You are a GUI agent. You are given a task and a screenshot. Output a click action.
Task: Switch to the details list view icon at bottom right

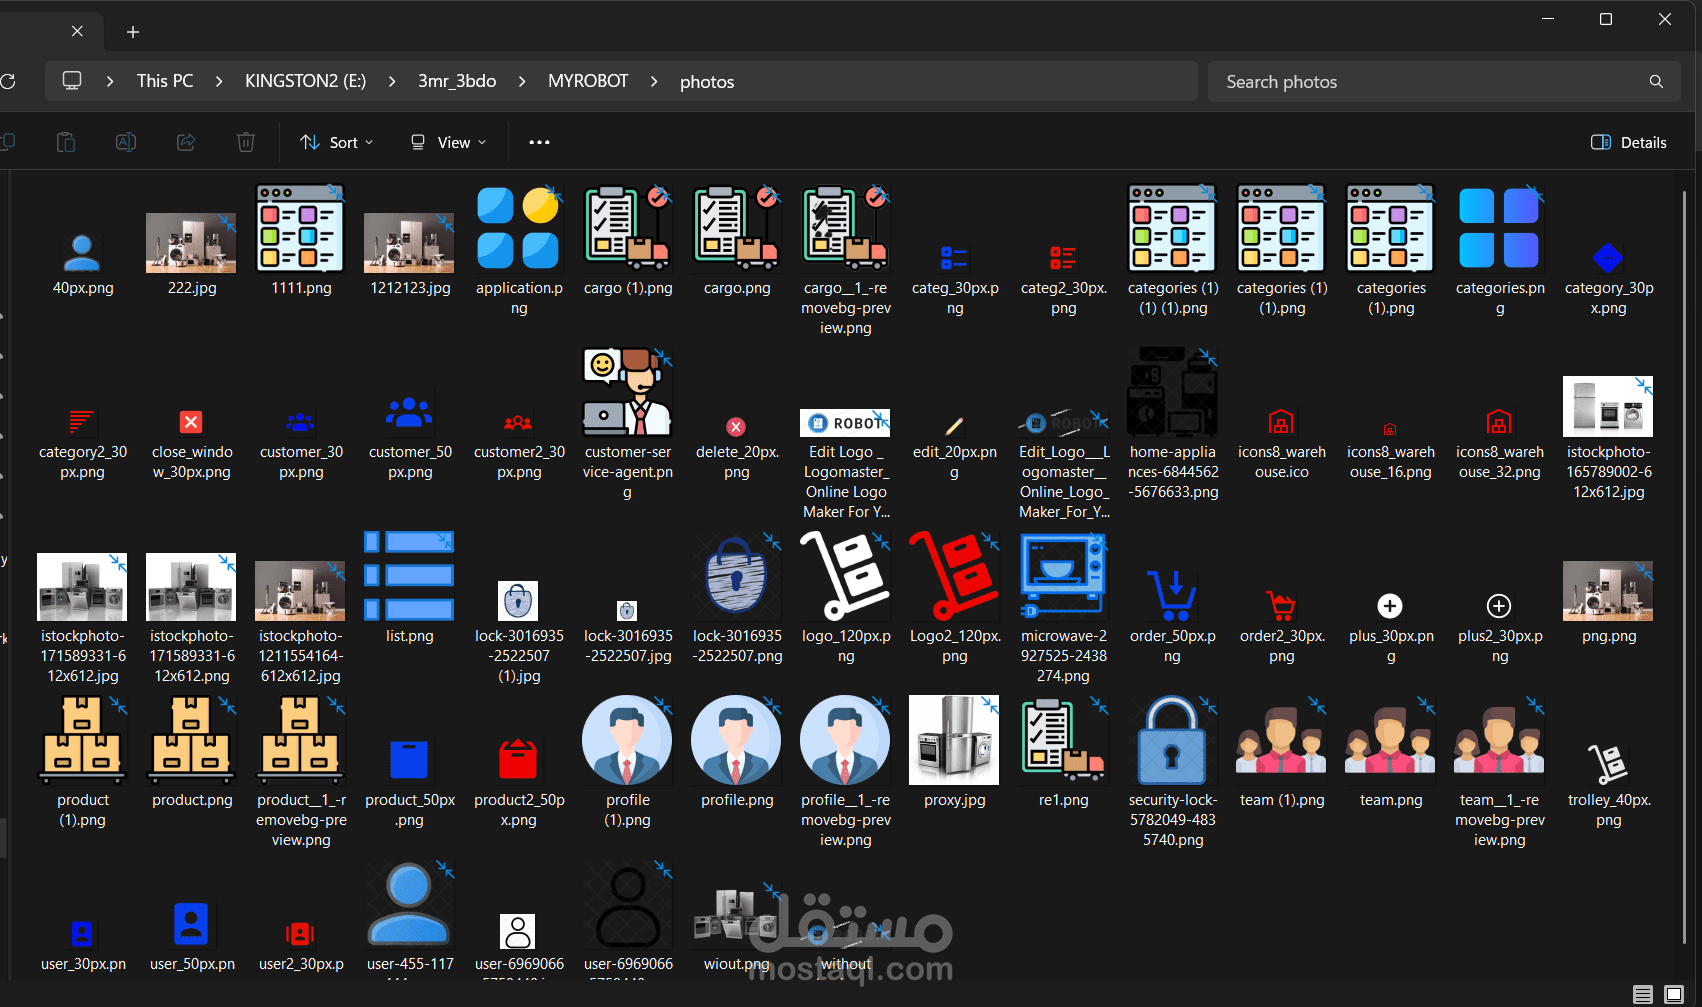[x=1643, y=994]
